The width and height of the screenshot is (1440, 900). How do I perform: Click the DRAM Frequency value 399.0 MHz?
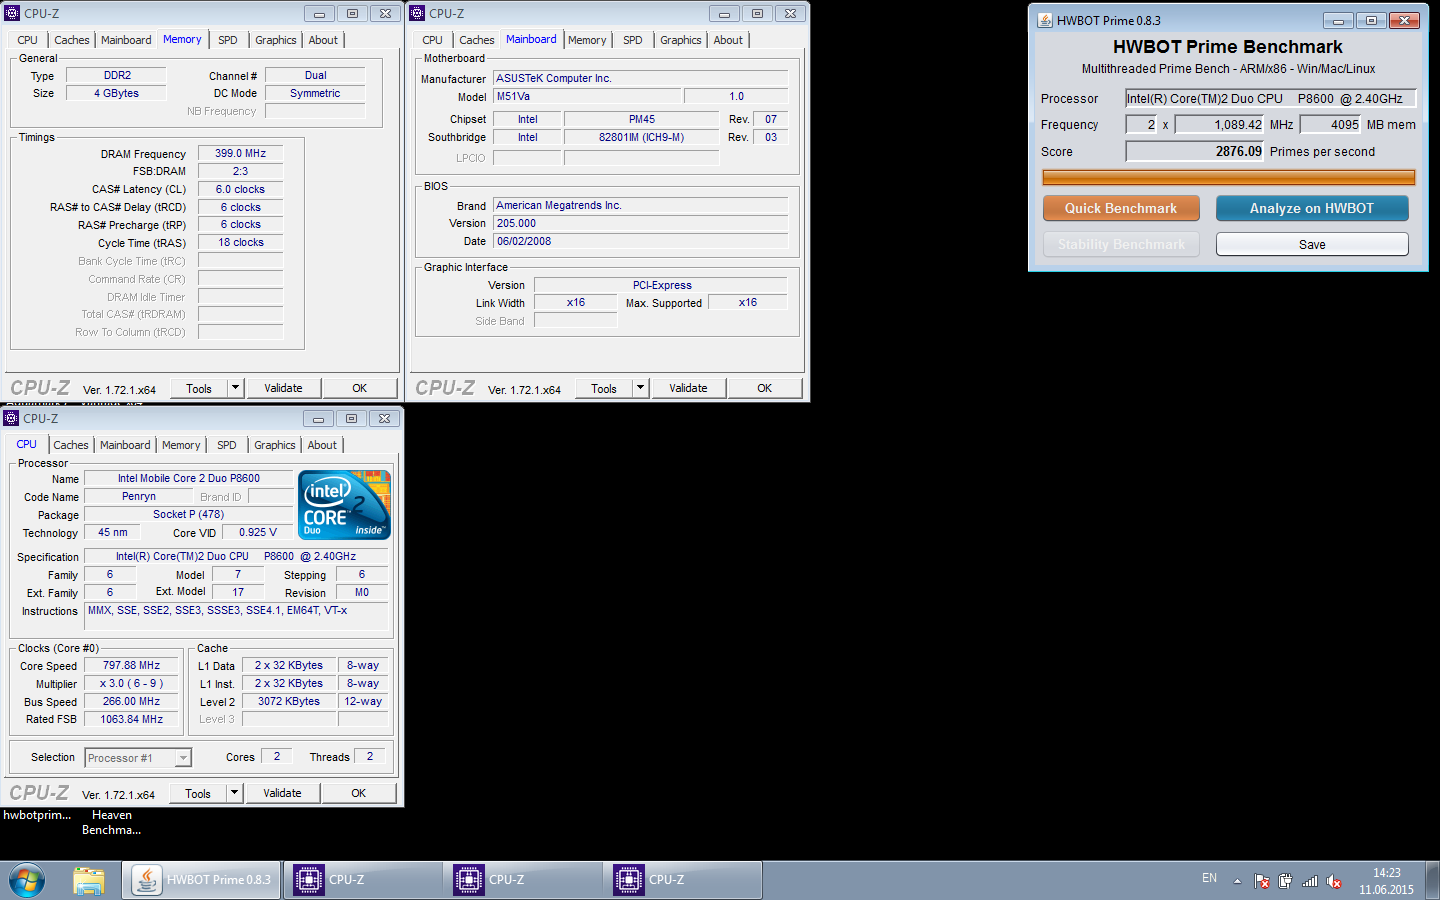coord(240,153)
